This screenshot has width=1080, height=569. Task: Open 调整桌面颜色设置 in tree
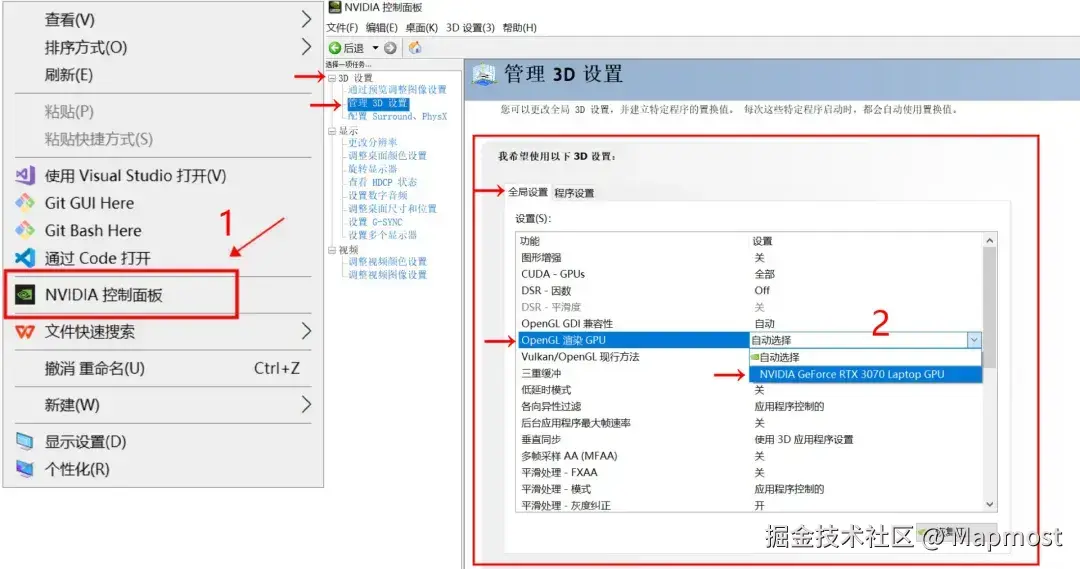387,156
